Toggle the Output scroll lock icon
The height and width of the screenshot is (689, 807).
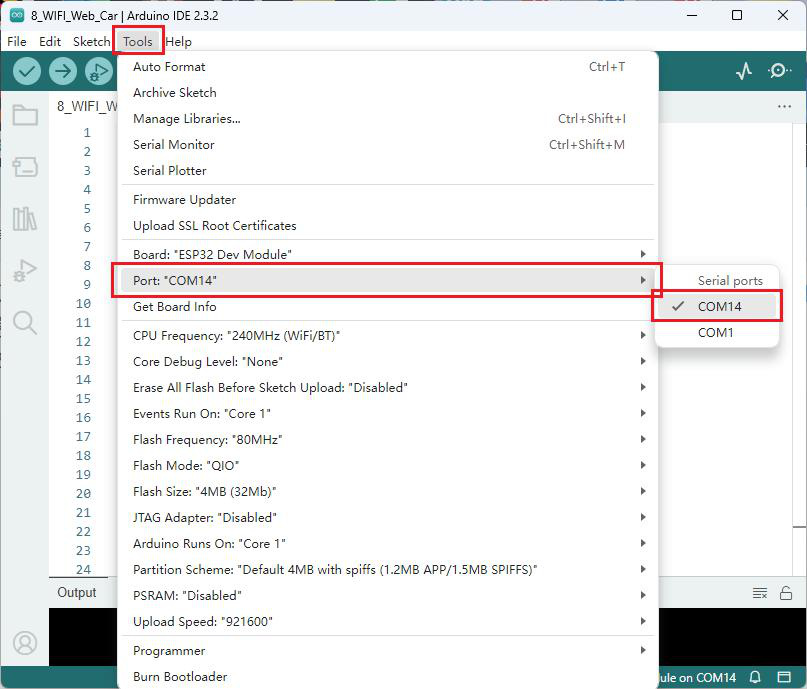[786, 593]
